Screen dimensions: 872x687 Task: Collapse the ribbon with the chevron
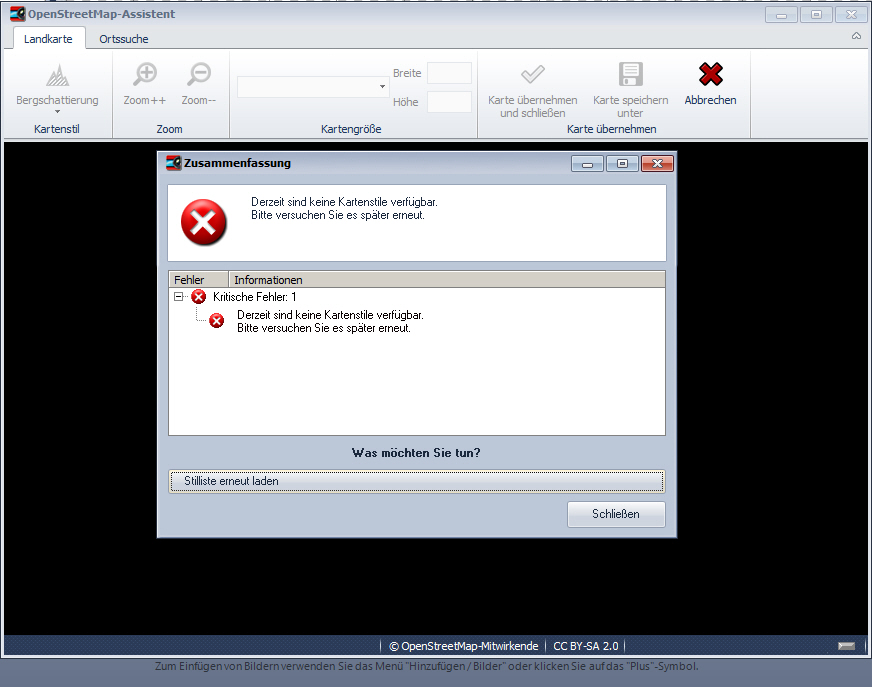coord(856,36)
